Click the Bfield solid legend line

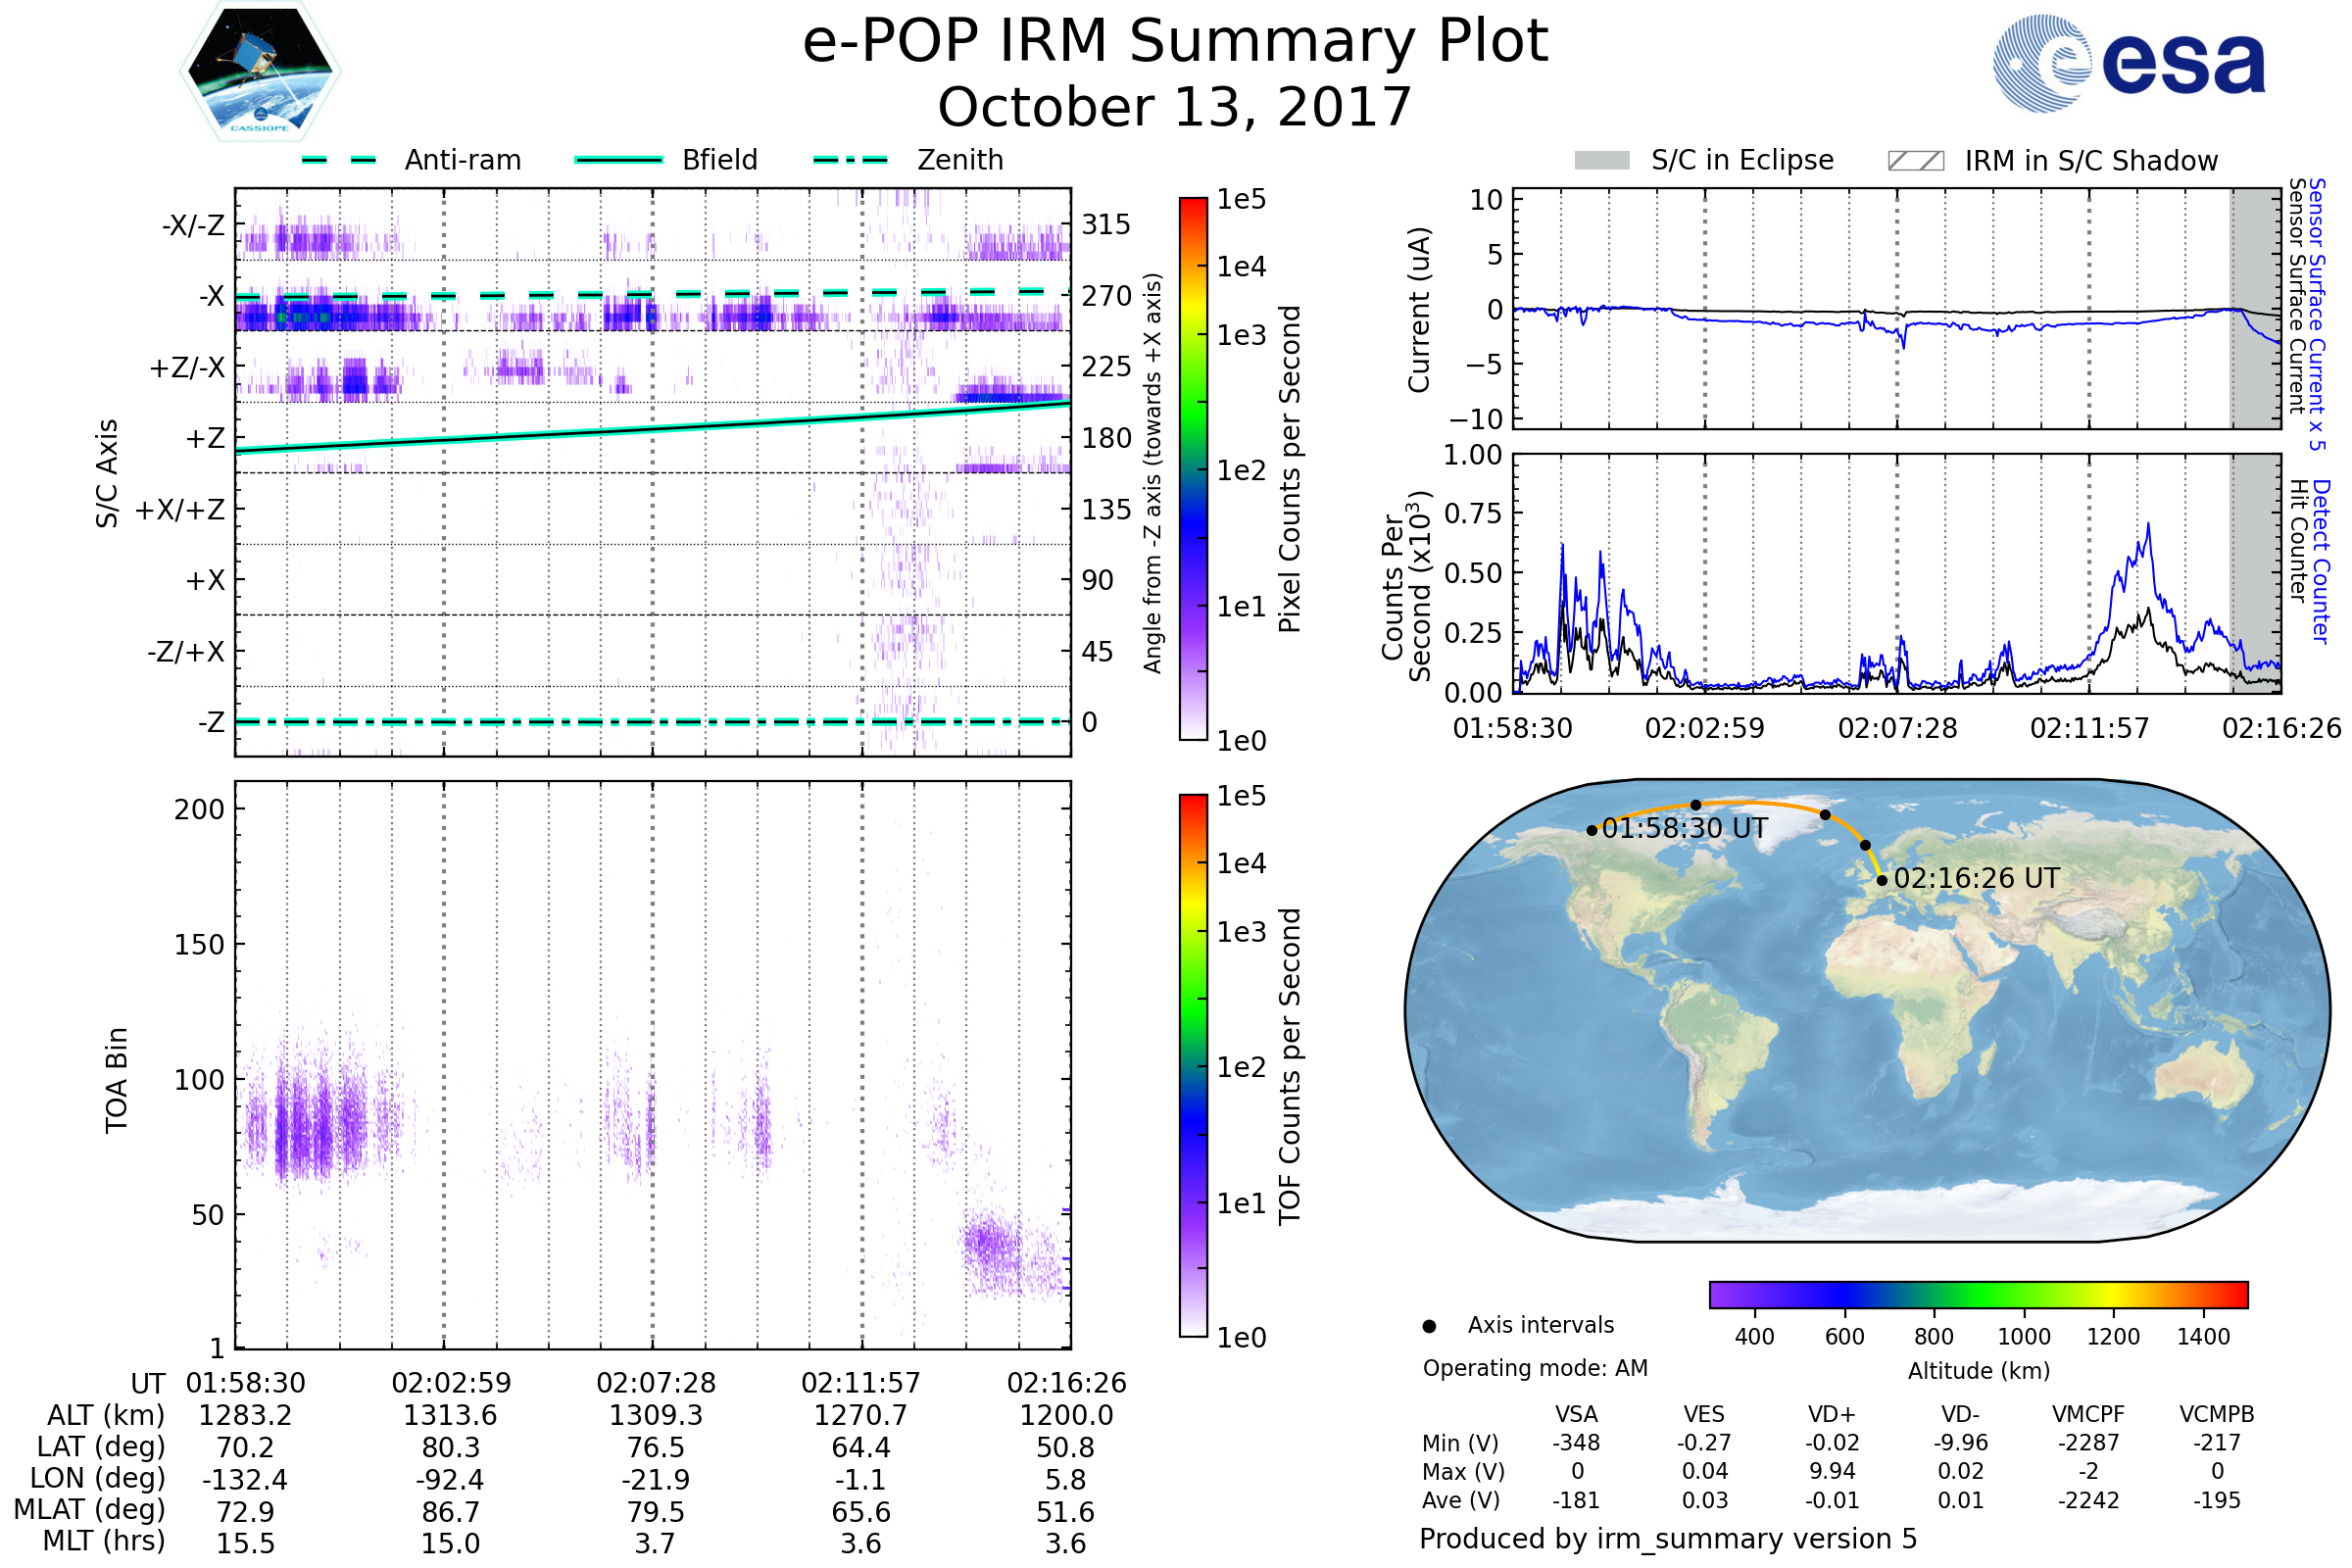[x=618, y=160]
